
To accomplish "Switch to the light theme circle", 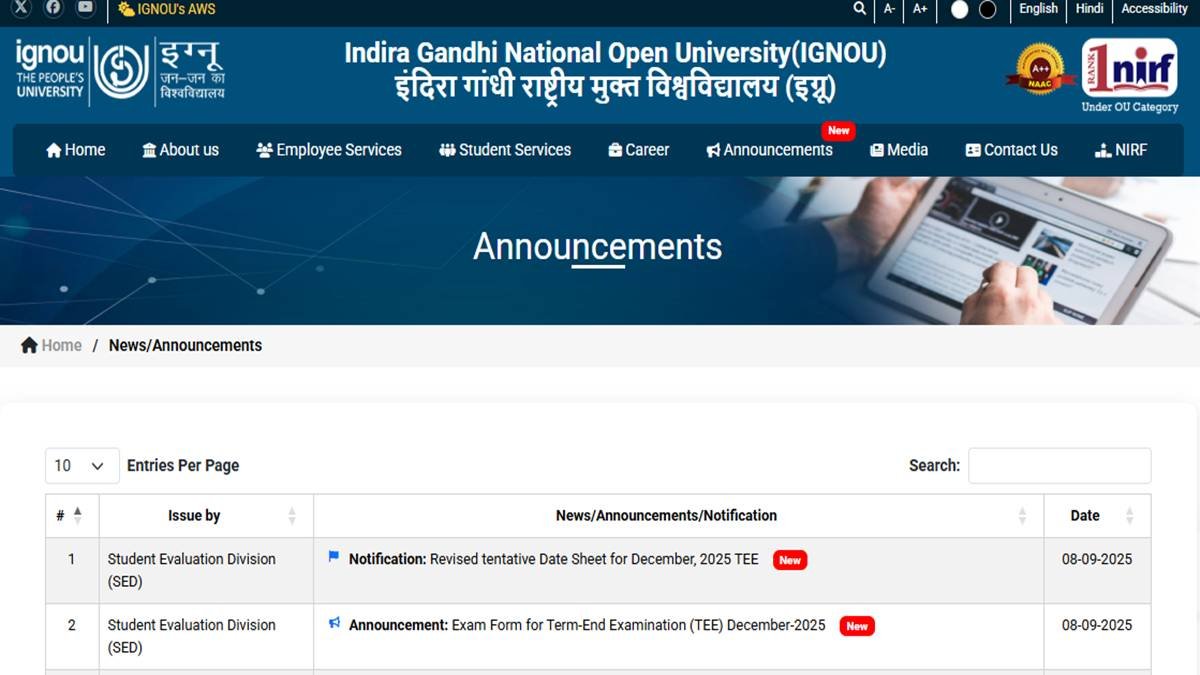I will tap(961, 9).
